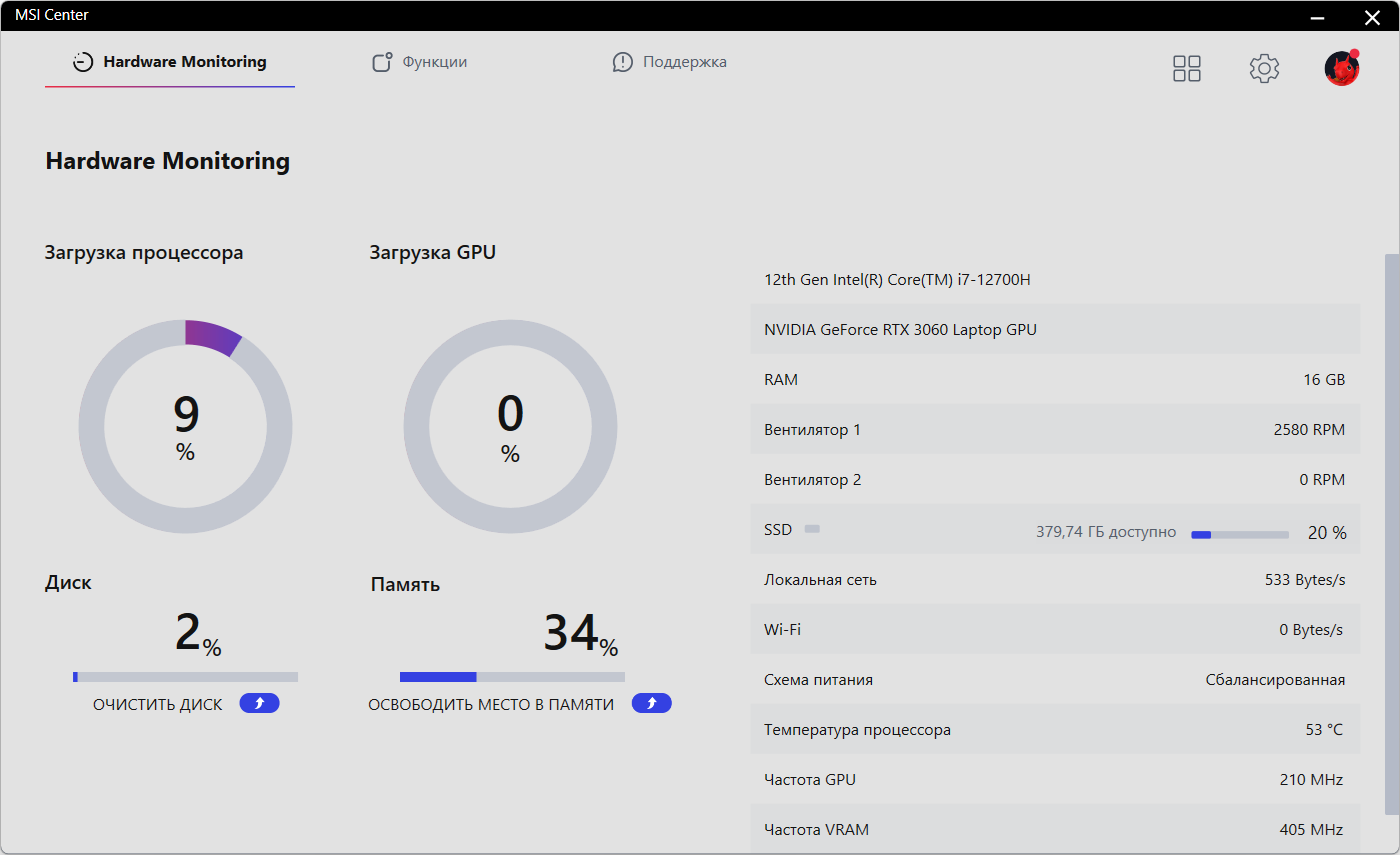Minimize the MSI Center window

pos(1319,16)
